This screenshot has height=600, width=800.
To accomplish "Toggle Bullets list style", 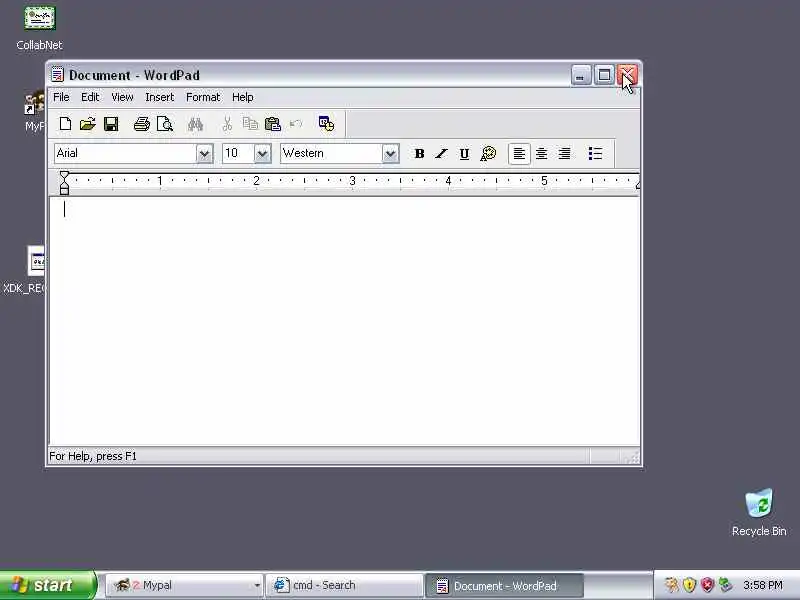I will click(x=595, y=154).
